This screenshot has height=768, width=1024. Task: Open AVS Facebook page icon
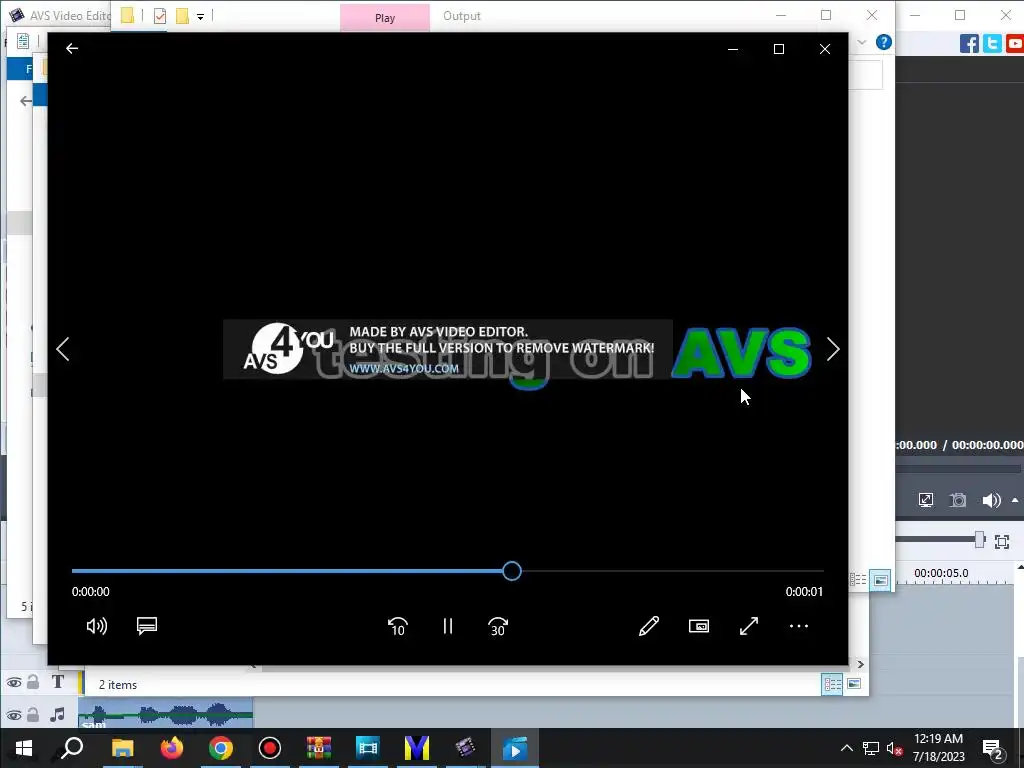click(969, 44)
